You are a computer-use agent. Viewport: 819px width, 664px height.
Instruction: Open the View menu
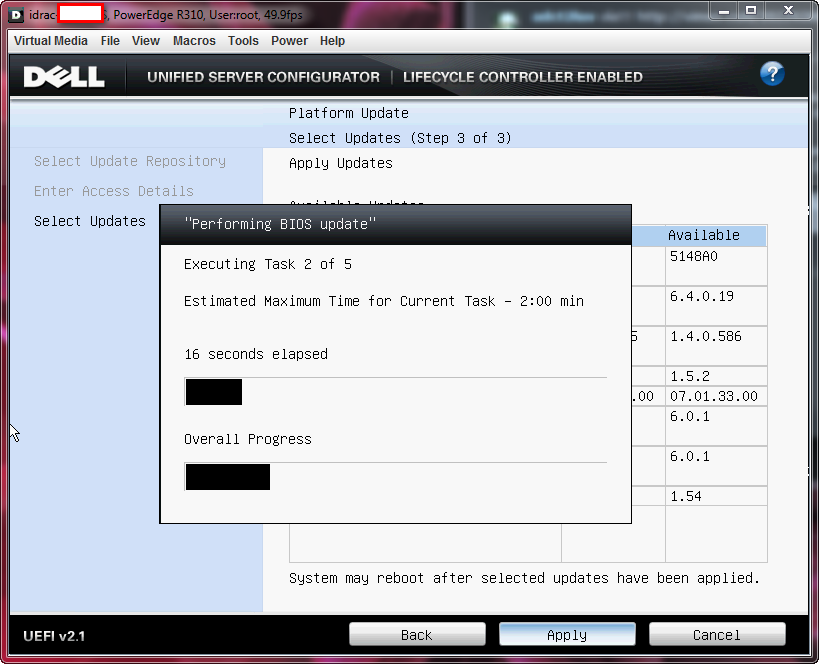pos(146,41)
